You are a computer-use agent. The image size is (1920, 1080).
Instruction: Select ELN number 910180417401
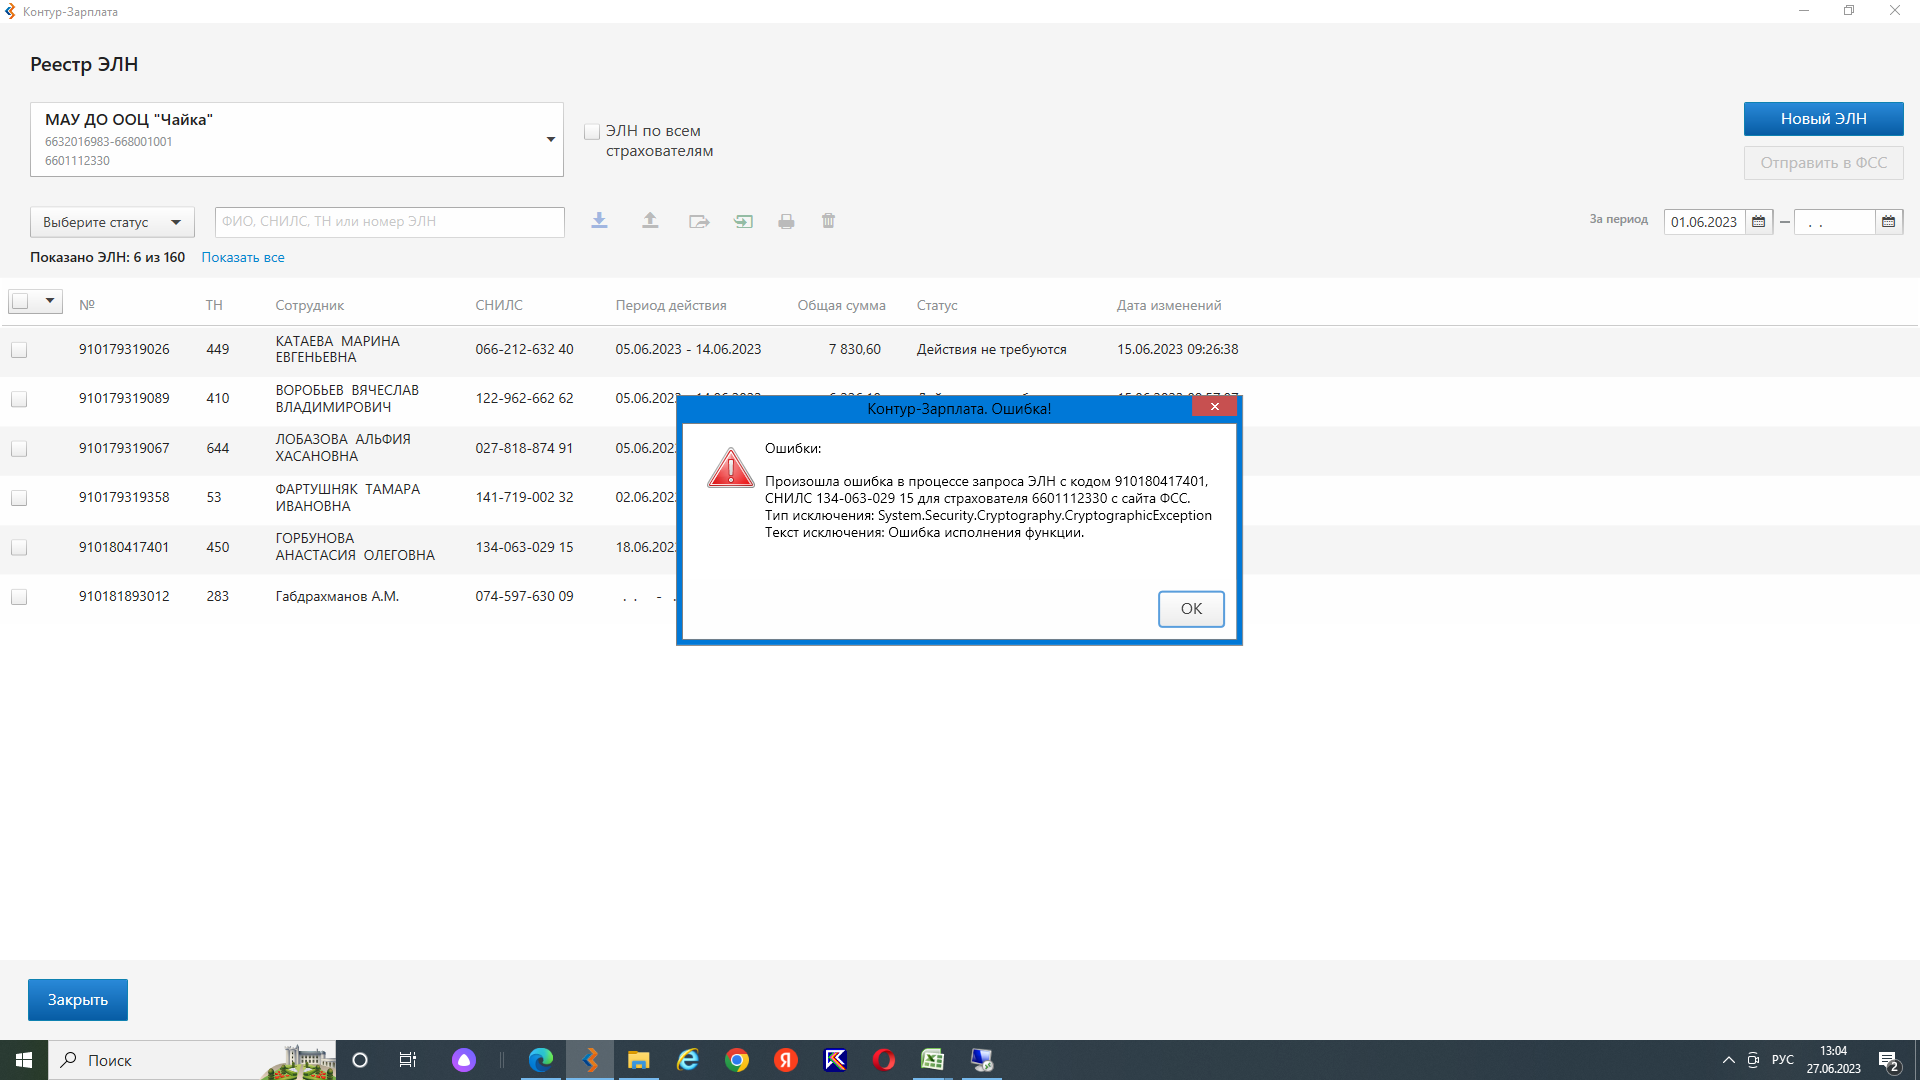point(124,548)
